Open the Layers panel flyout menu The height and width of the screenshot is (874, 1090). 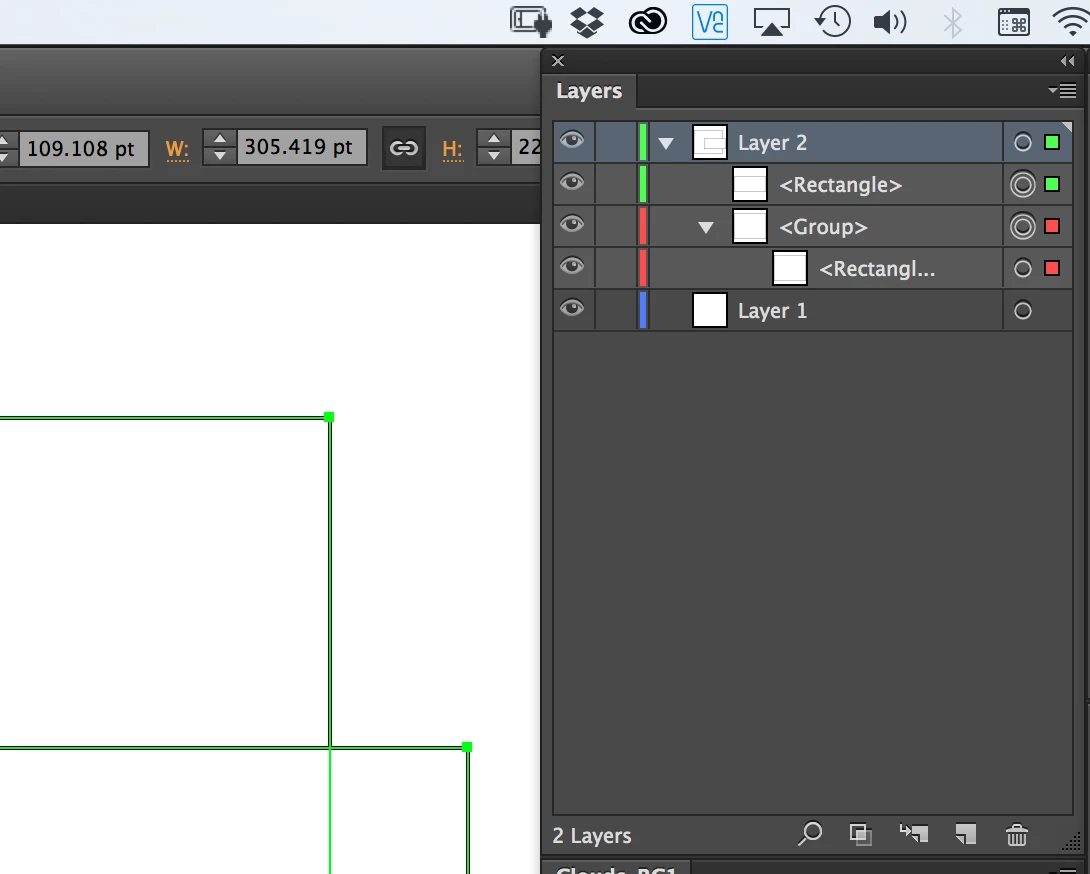click(x=1062, y=90)
